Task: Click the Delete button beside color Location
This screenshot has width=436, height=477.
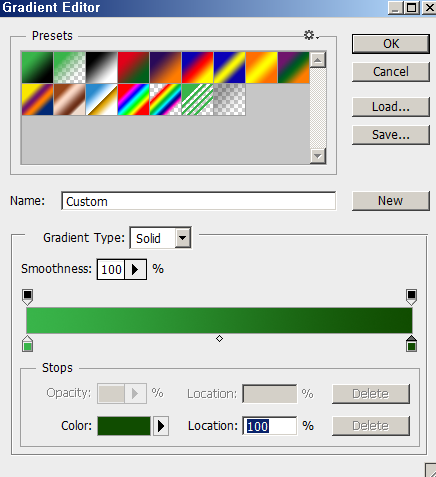Action: click(x=371, y=426)
